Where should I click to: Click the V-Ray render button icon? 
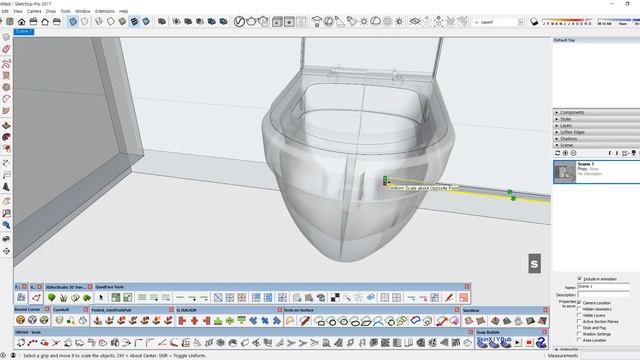pos(239,22)
